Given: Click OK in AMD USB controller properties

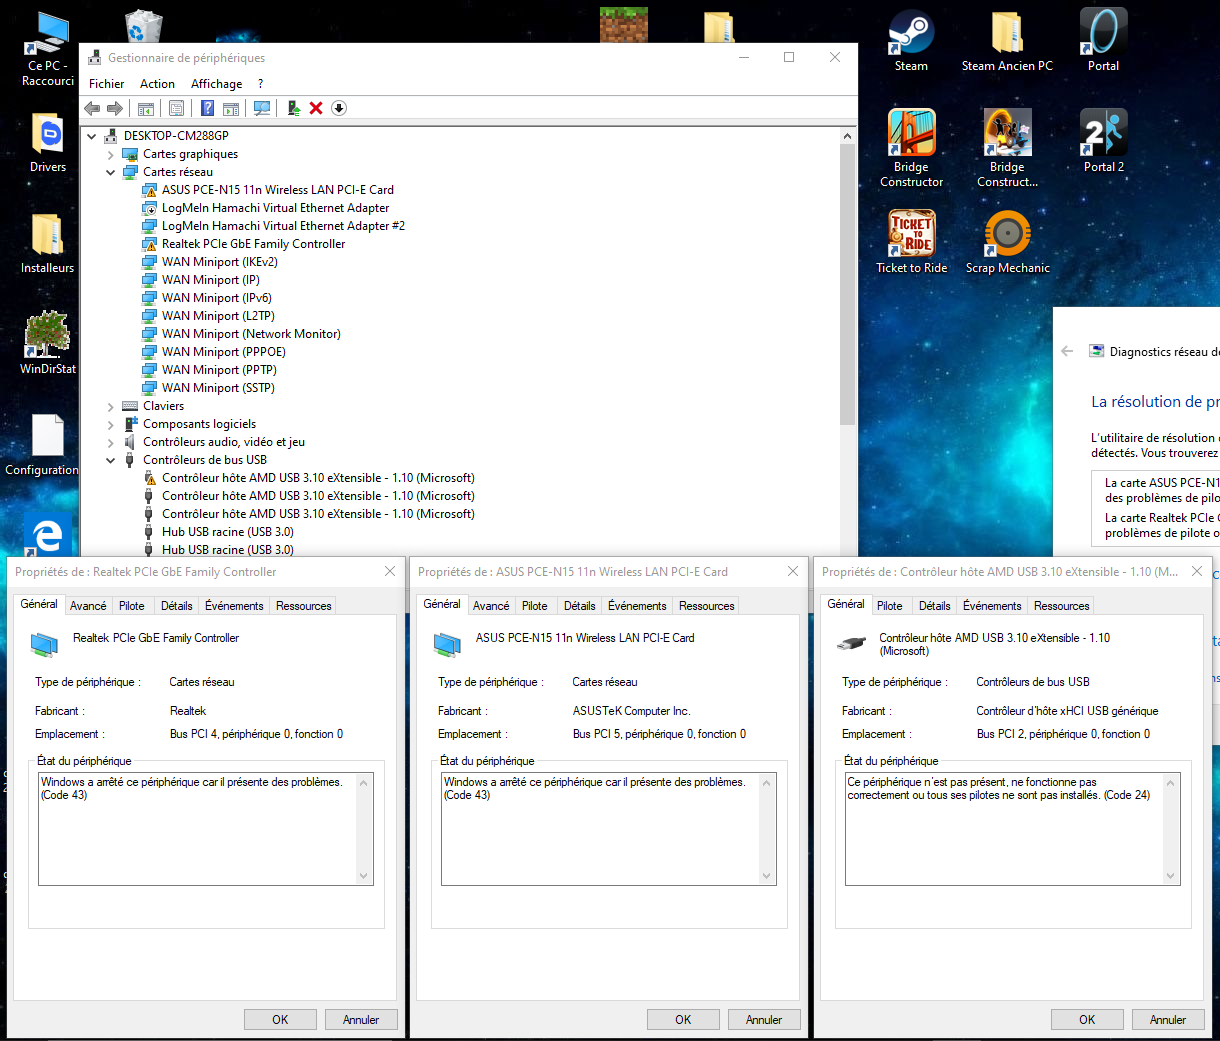Looking at the screenshot, I should click(x=1087, y=1020).
